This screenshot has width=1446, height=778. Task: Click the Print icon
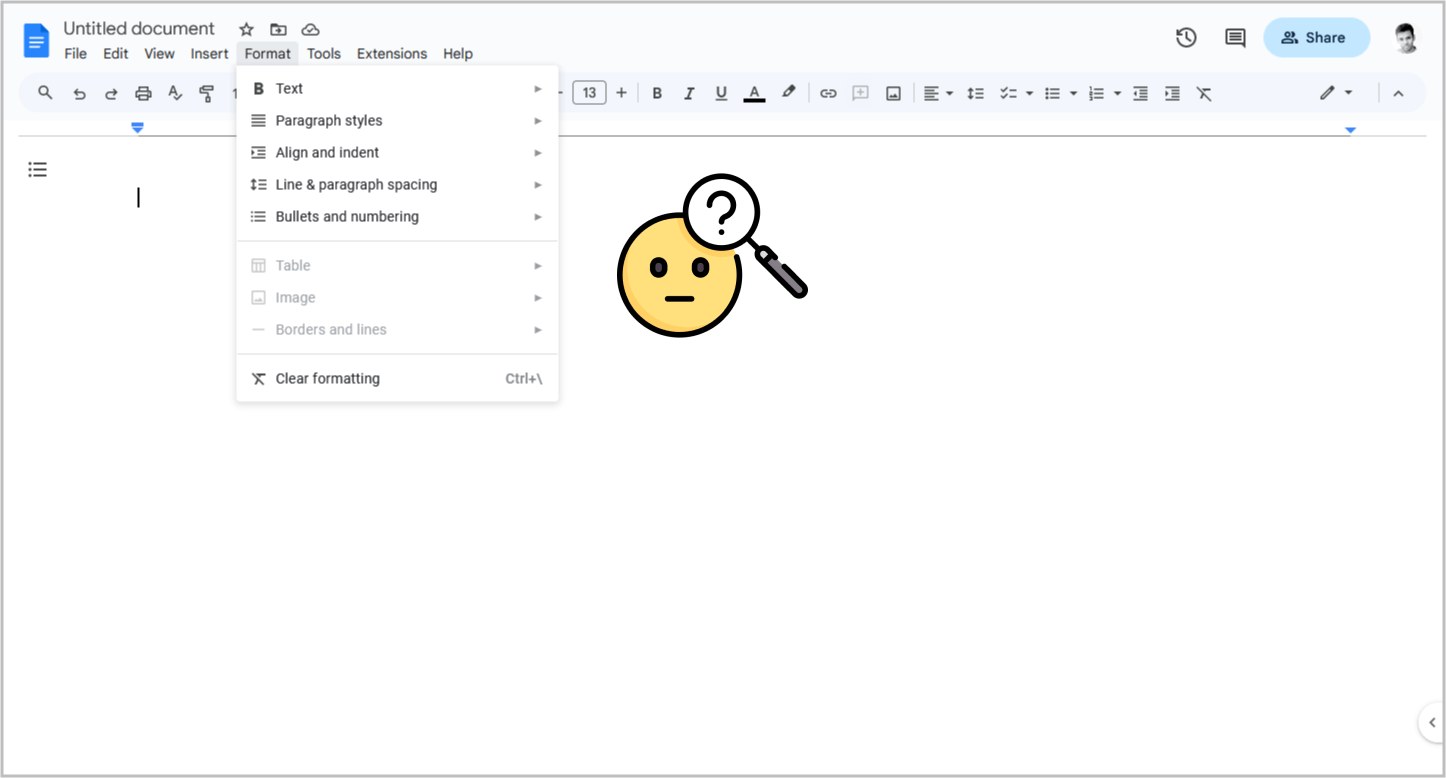[x=143, y=92]
